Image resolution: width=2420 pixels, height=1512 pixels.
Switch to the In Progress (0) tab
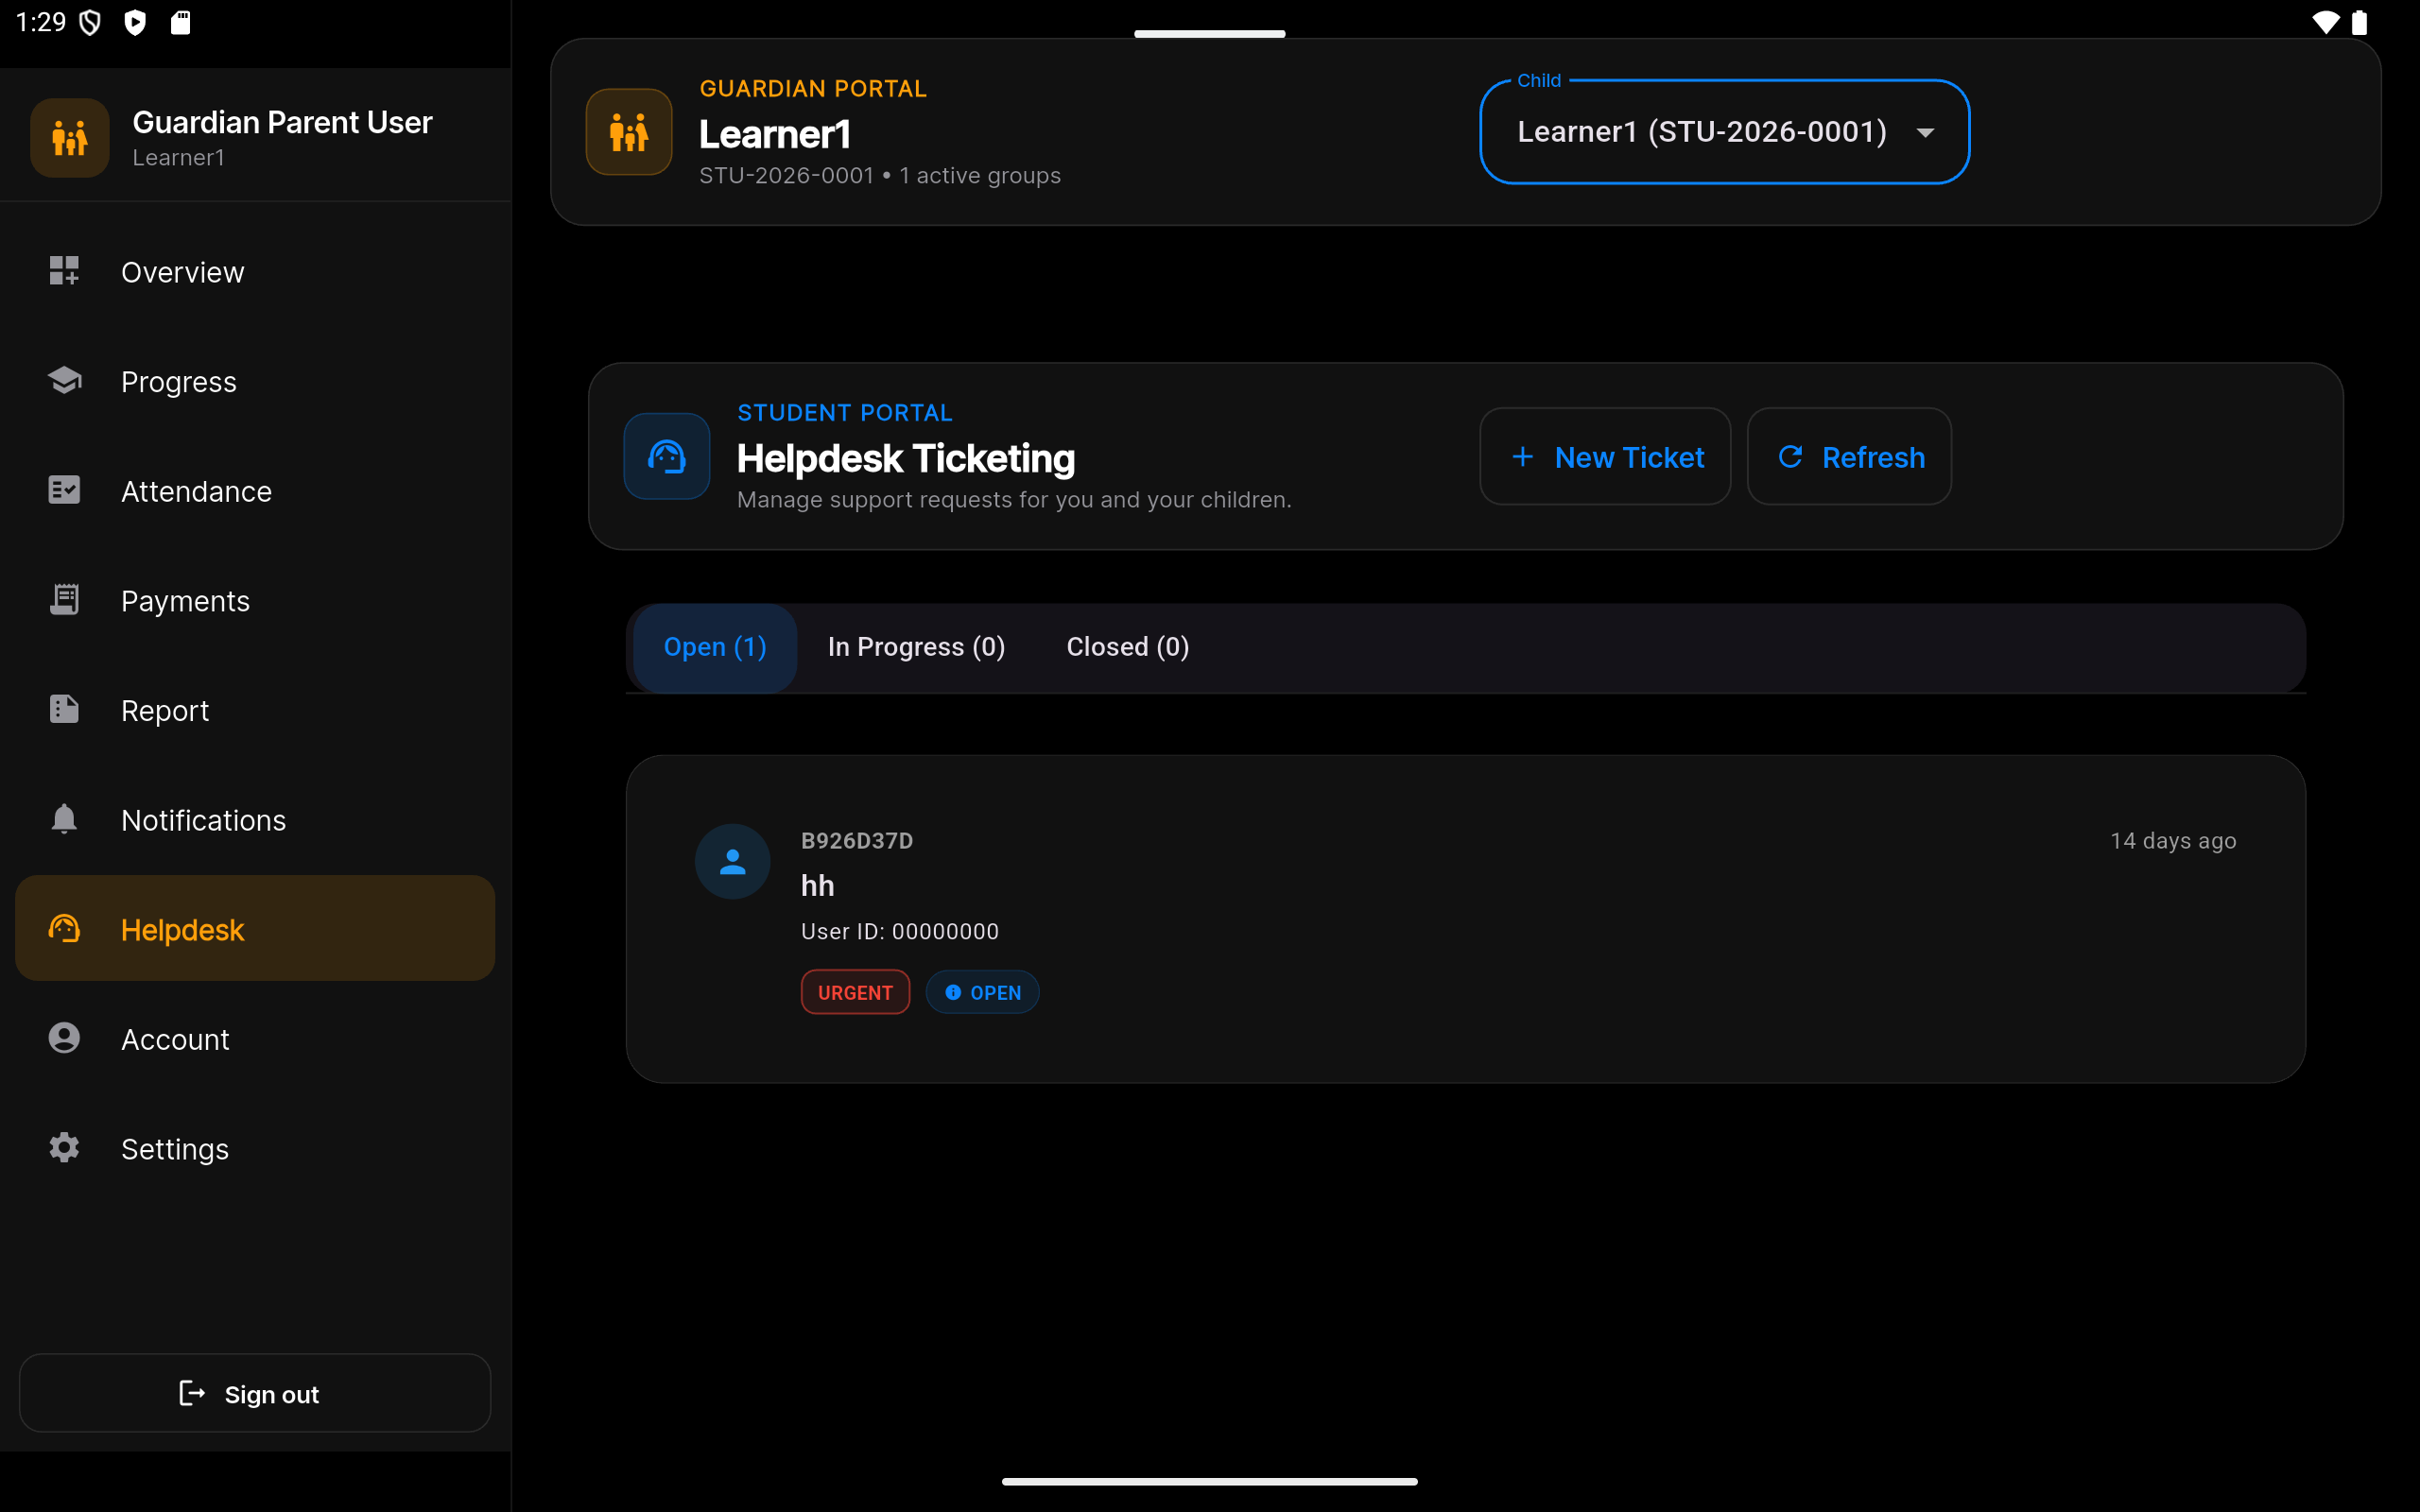coord(916,647)
